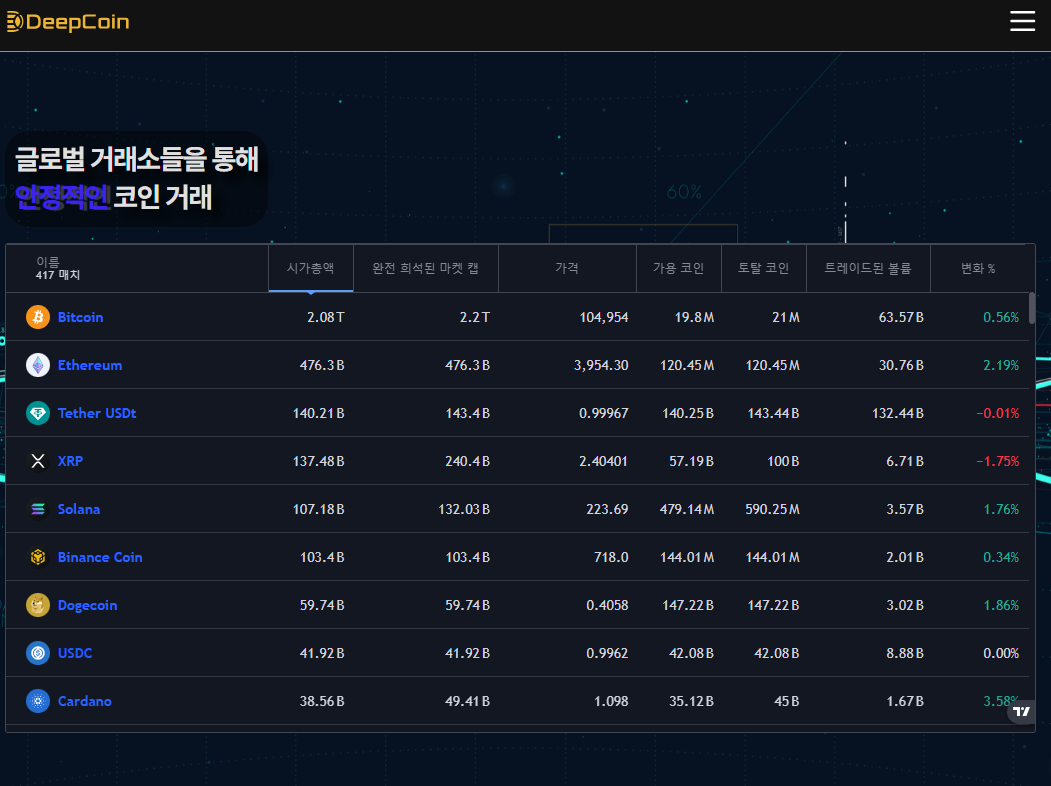Image resolution: width=1051 pixels, height=786 pixels.
Task: Click the USDC coin icon
Action: (x=38, y=653)
